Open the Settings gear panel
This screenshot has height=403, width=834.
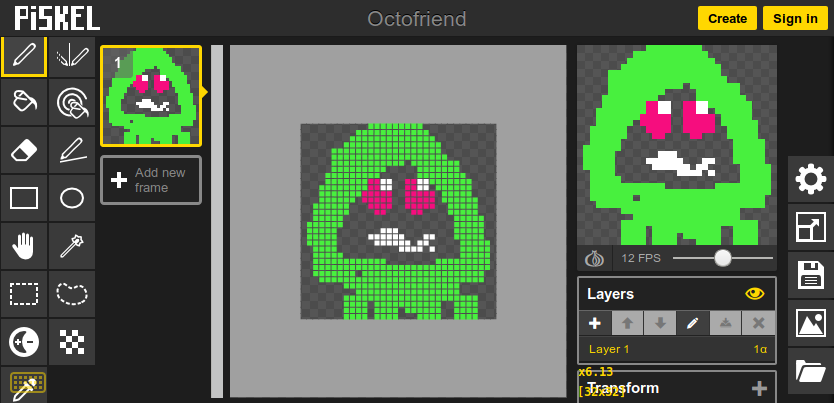click(810, 180)
